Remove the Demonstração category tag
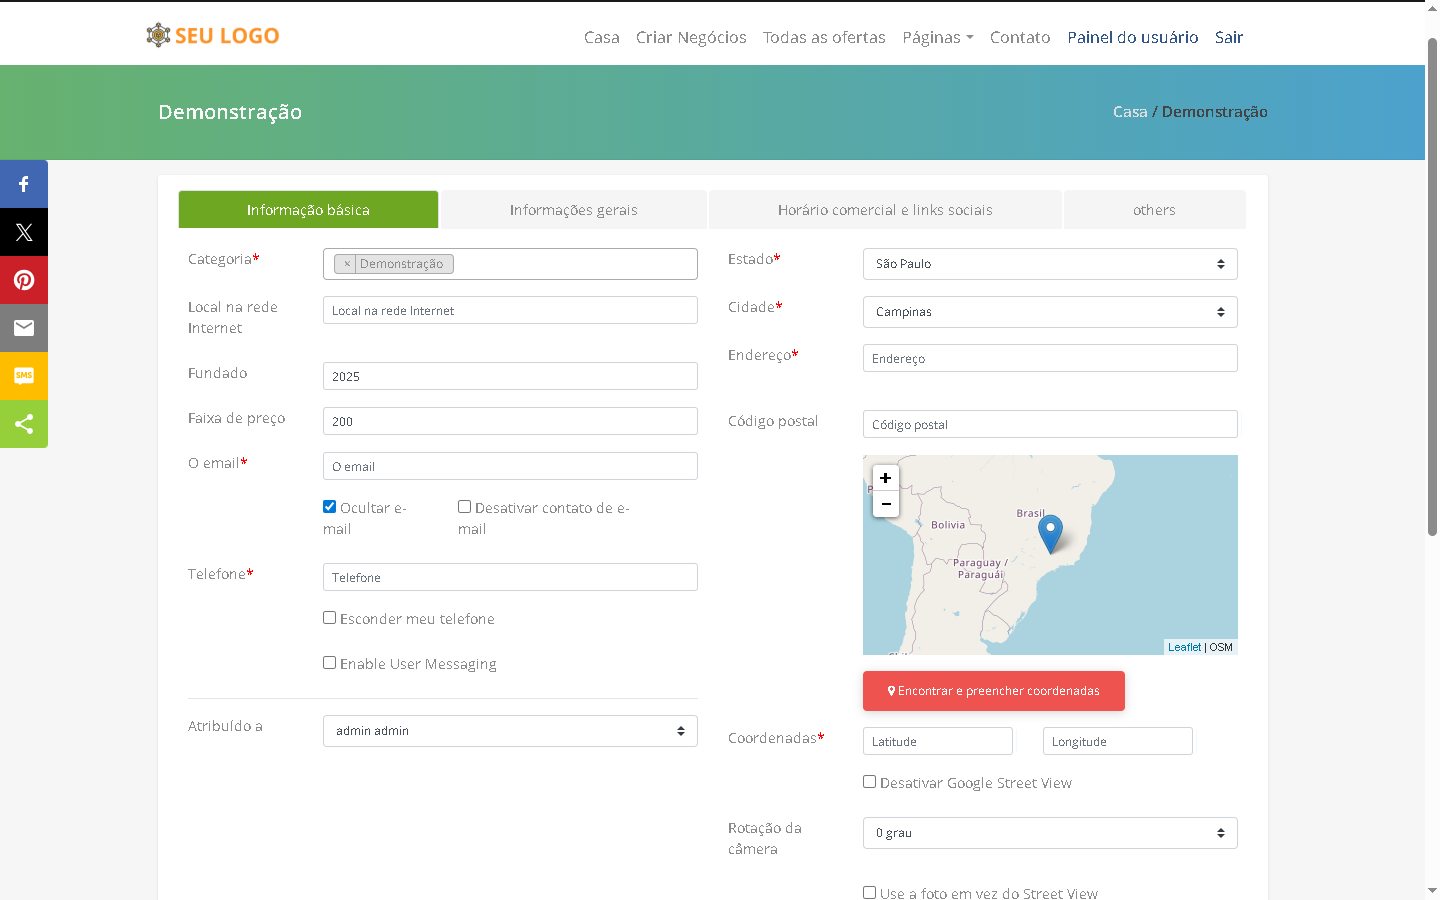Screen dimensions: 1440x900 347,264
